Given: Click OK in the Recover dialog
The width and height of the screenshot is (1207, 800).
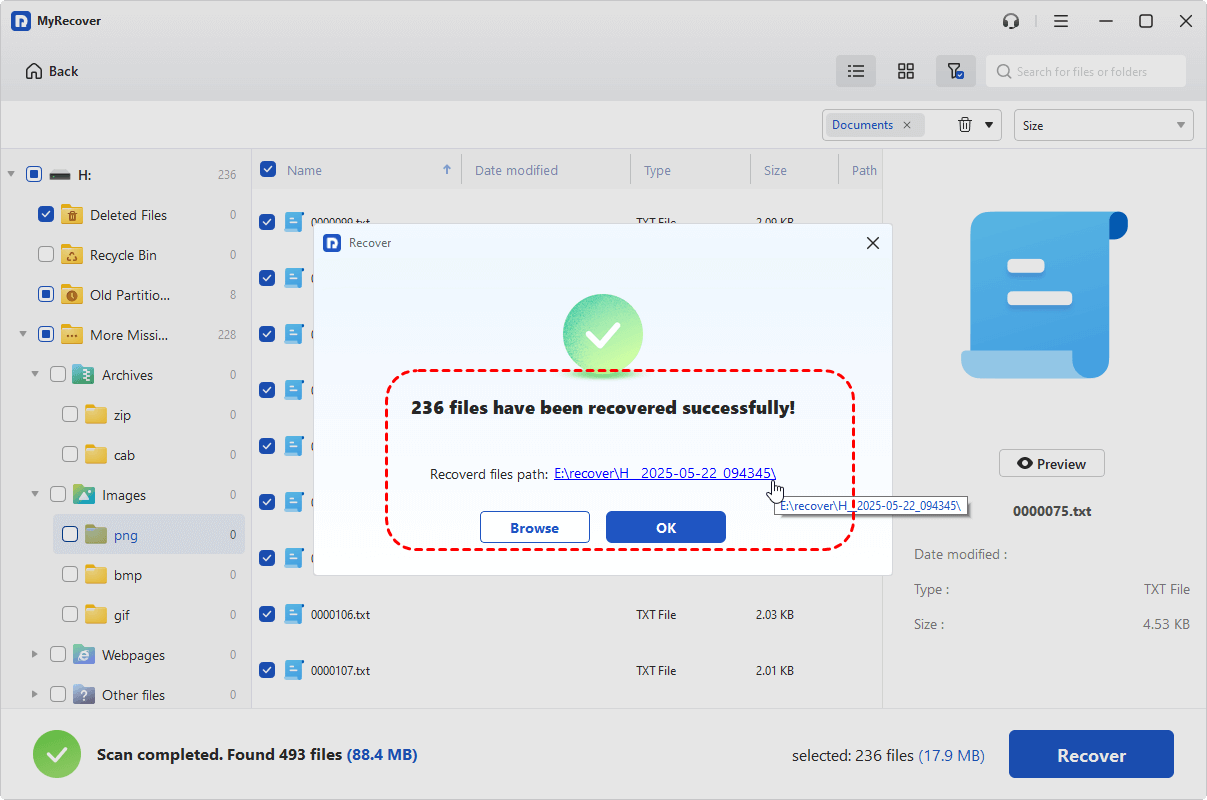Looking at the screenshot, I should coord(666,527).
